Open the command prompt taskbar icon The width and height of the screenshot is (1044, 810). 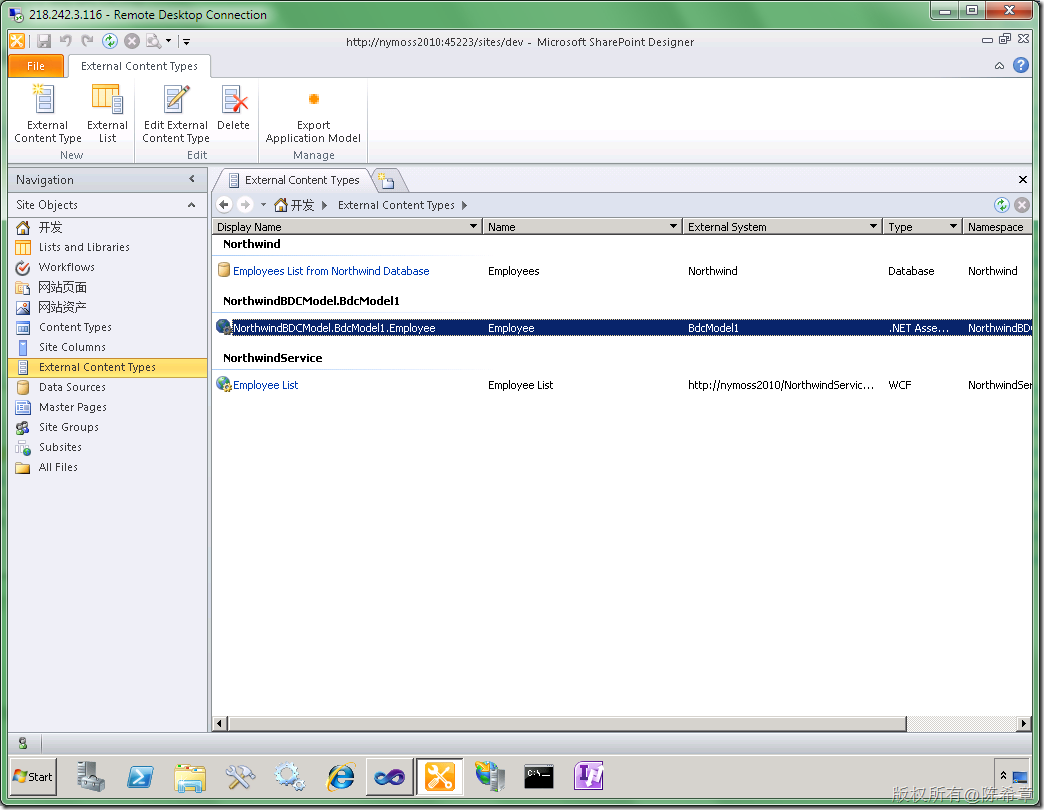(539, 777)
